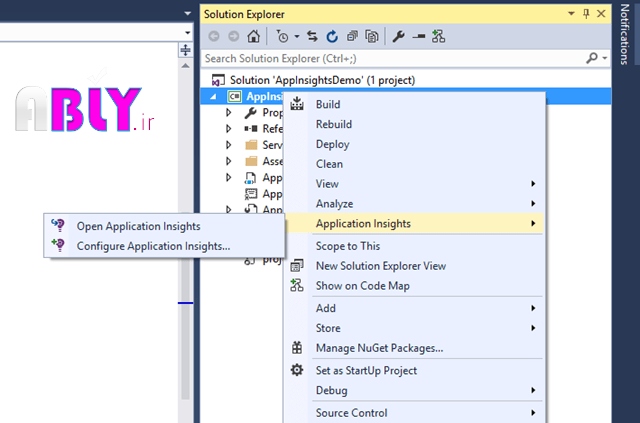This screenshot has height=423, width=640.
Task: Open the Application Insights submenu
Action: pyautogui.click(x=415, y=223)
